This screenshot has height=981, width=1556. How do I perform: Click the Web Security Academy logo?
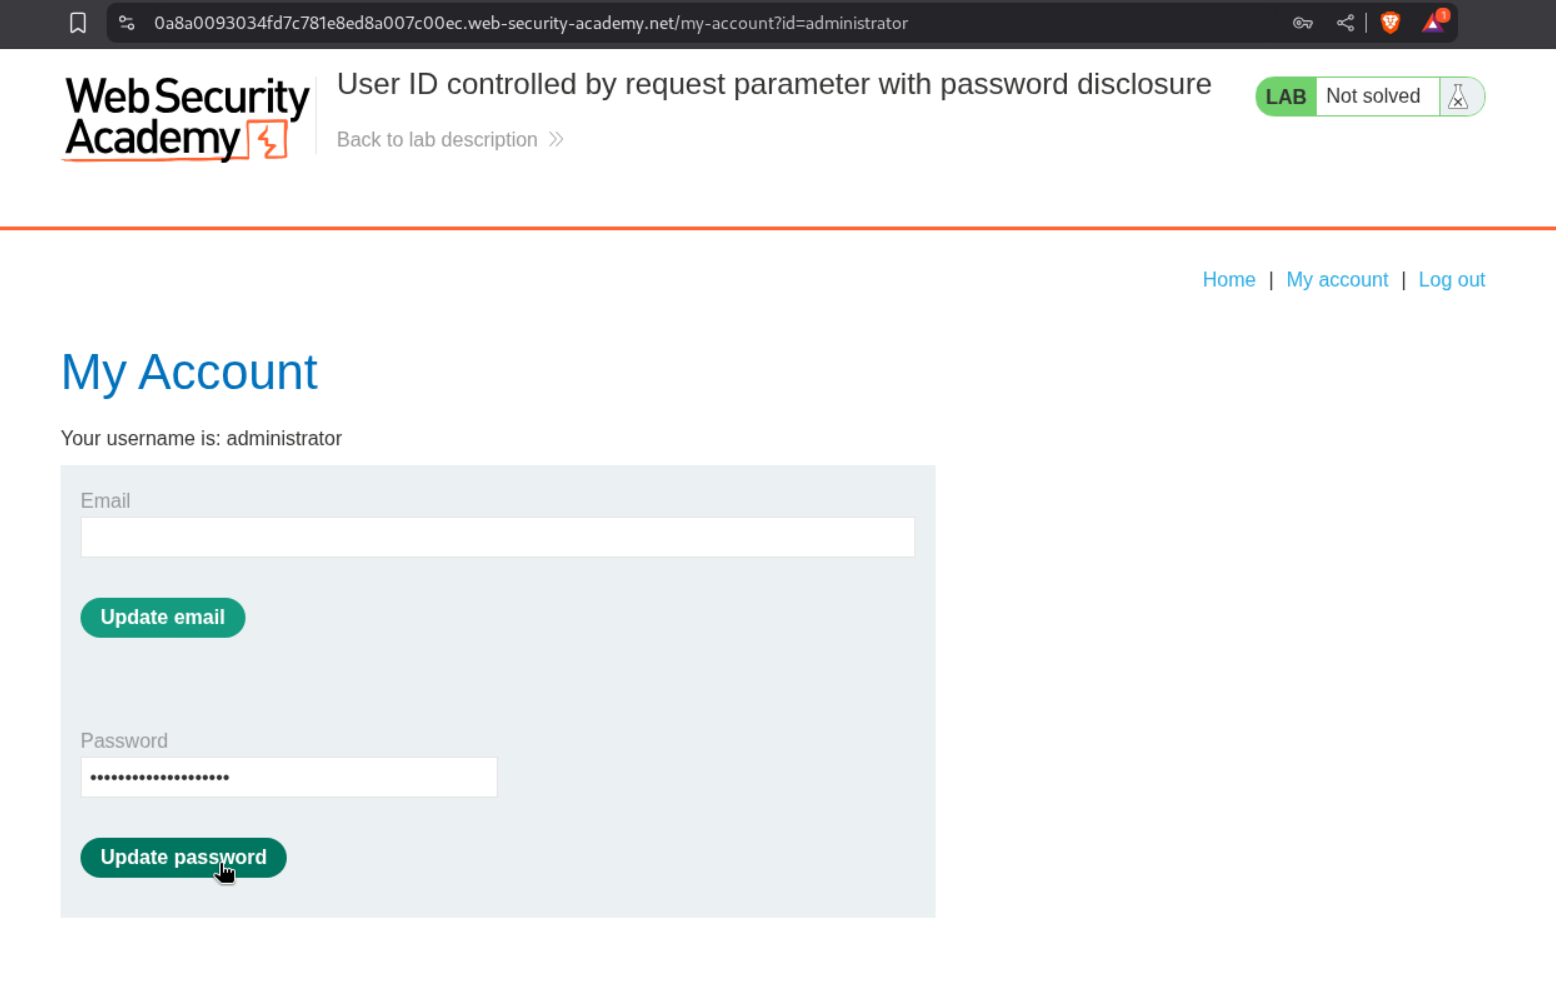(x=187, y=118)
